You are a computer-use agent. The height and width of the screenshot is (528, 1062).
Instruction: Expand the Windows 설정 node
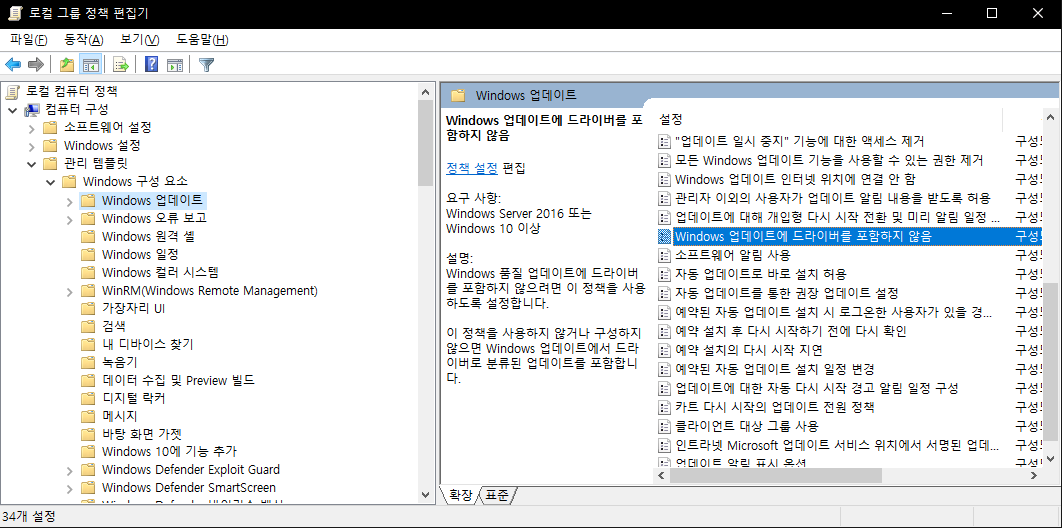pyautogui.click(x=31, y=146)
